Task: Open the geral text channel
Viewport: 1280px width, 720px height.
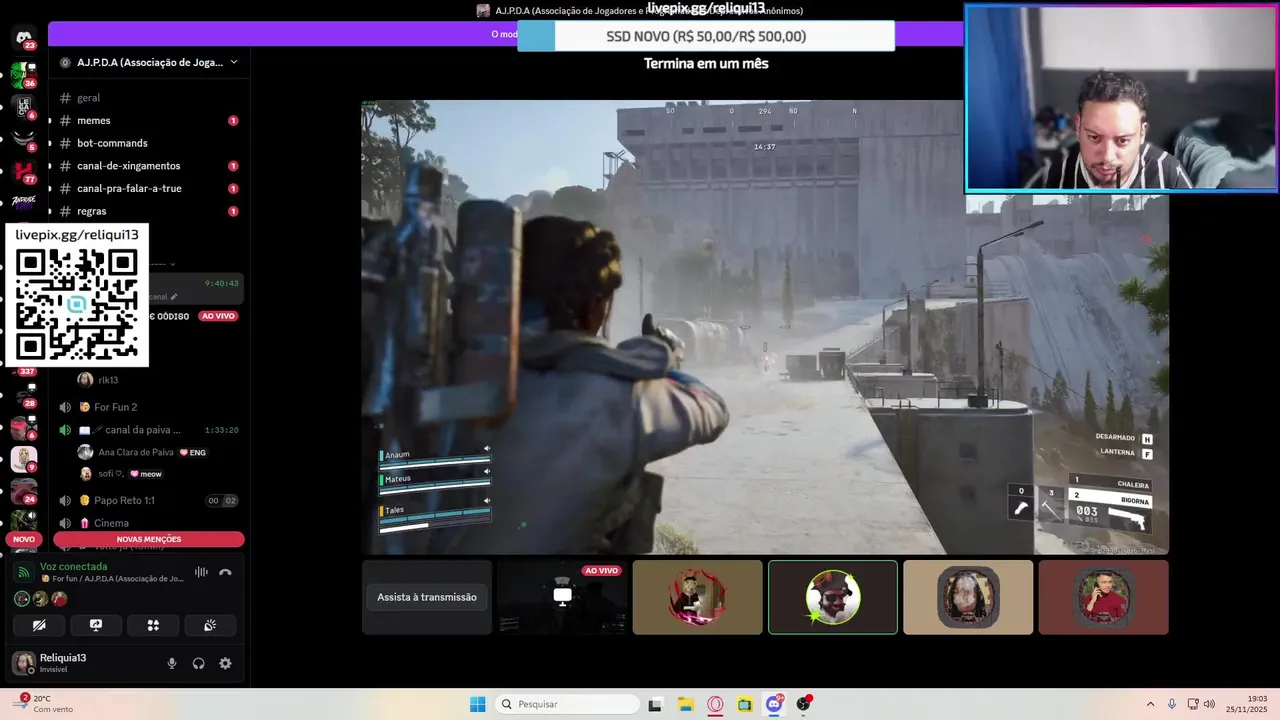Action: [146, 98]
